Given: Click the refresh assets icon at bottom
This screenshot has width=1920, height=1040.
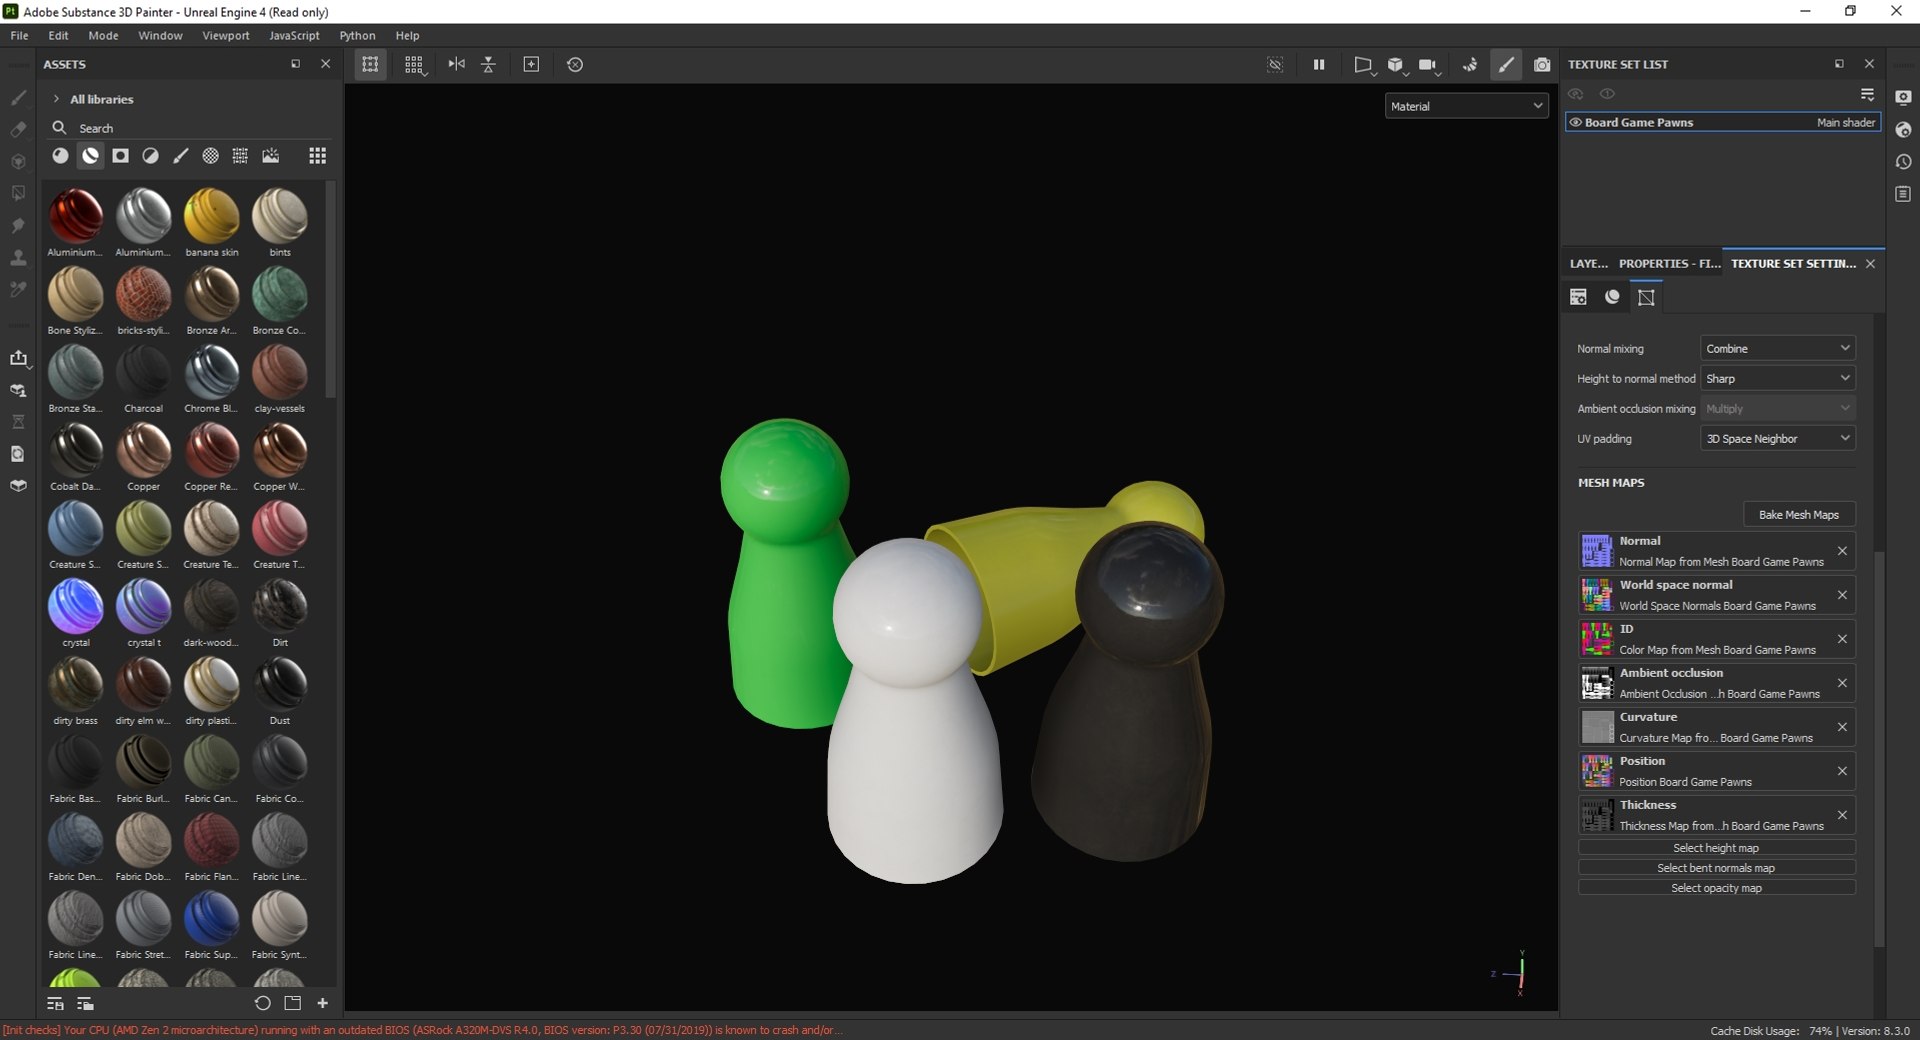Looking at the screenshot, I should 262,1003.
